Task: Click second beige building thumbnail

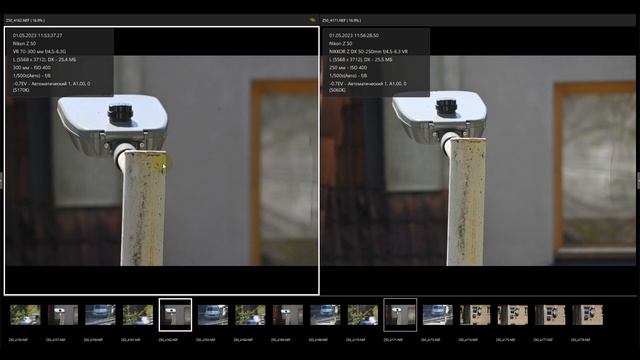Action: pyautogui.click(x=513, y=315)
